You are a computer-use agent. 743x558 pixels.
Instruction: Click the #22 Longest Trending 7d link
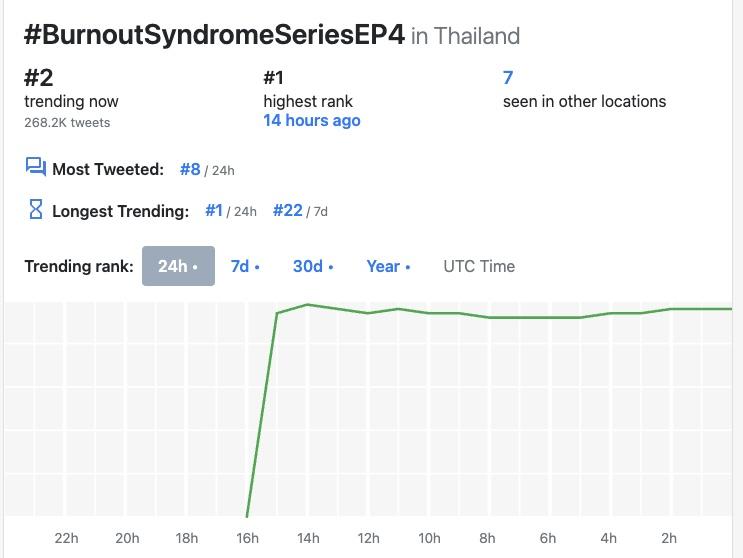click(288, 211)
